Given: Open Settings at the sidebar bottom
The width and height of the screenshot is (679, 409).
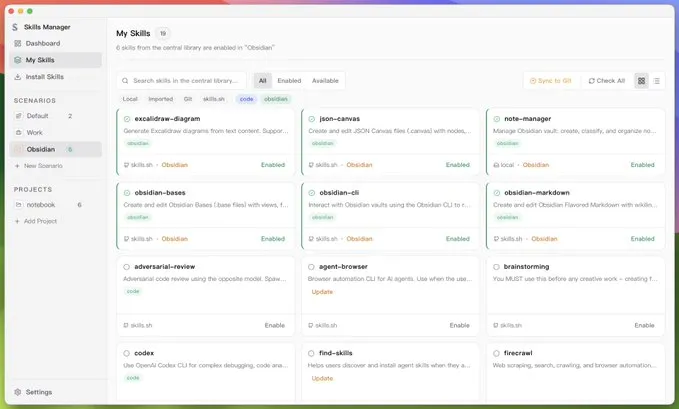Looking at the screenshot, I should coord(55,392).
